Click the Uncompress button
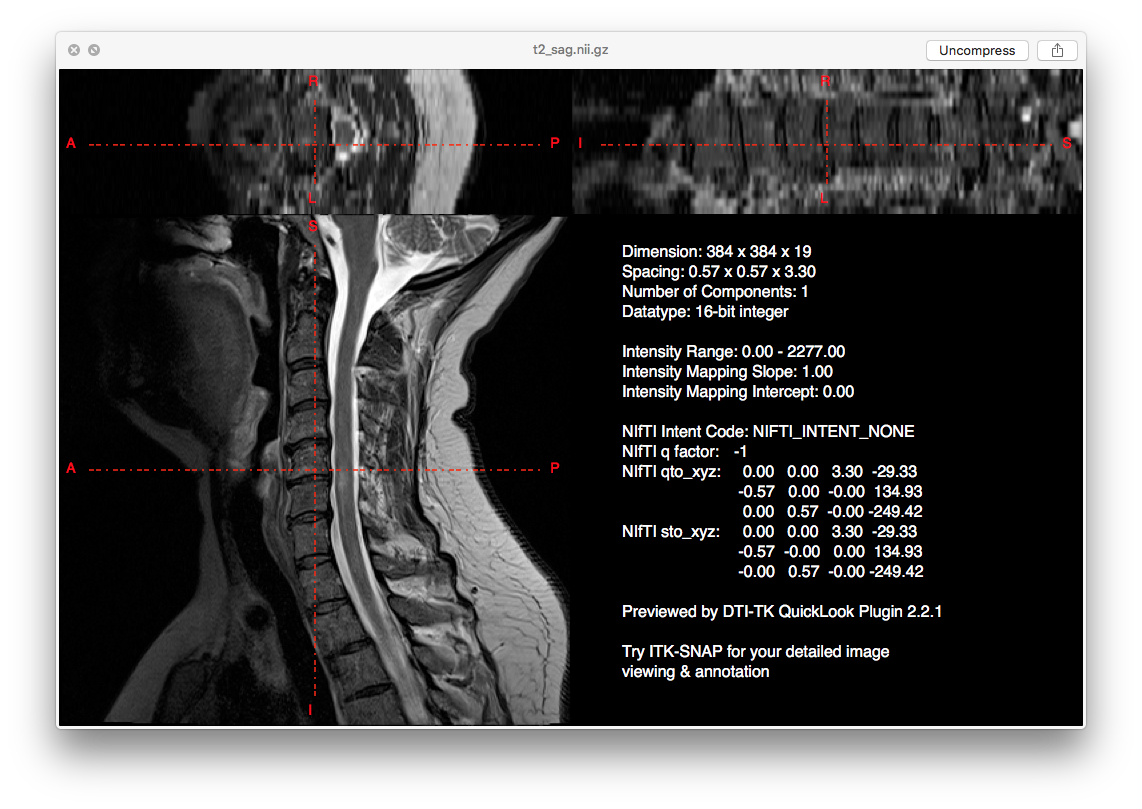This screenshot has width=1142, height=809. (977, 50)
